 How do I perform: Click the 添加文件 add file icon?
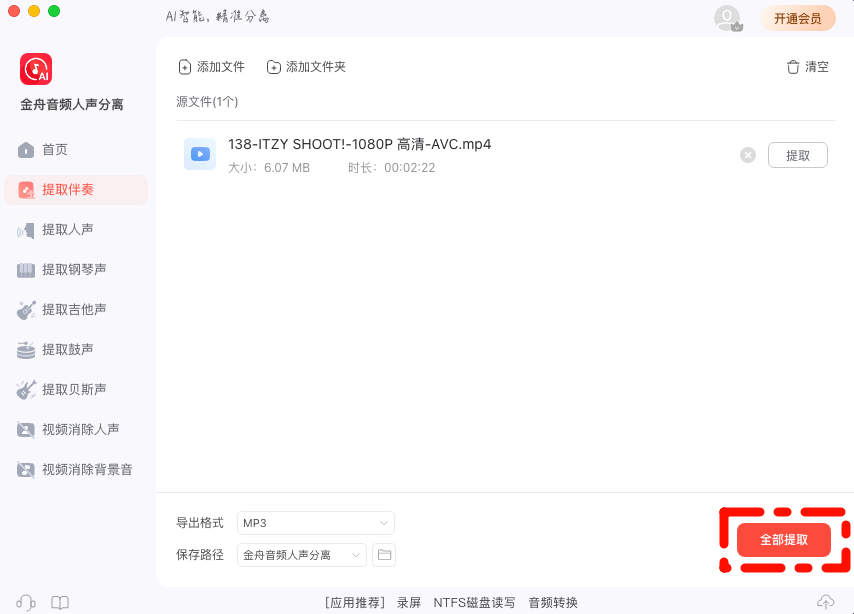click(185, 67)
